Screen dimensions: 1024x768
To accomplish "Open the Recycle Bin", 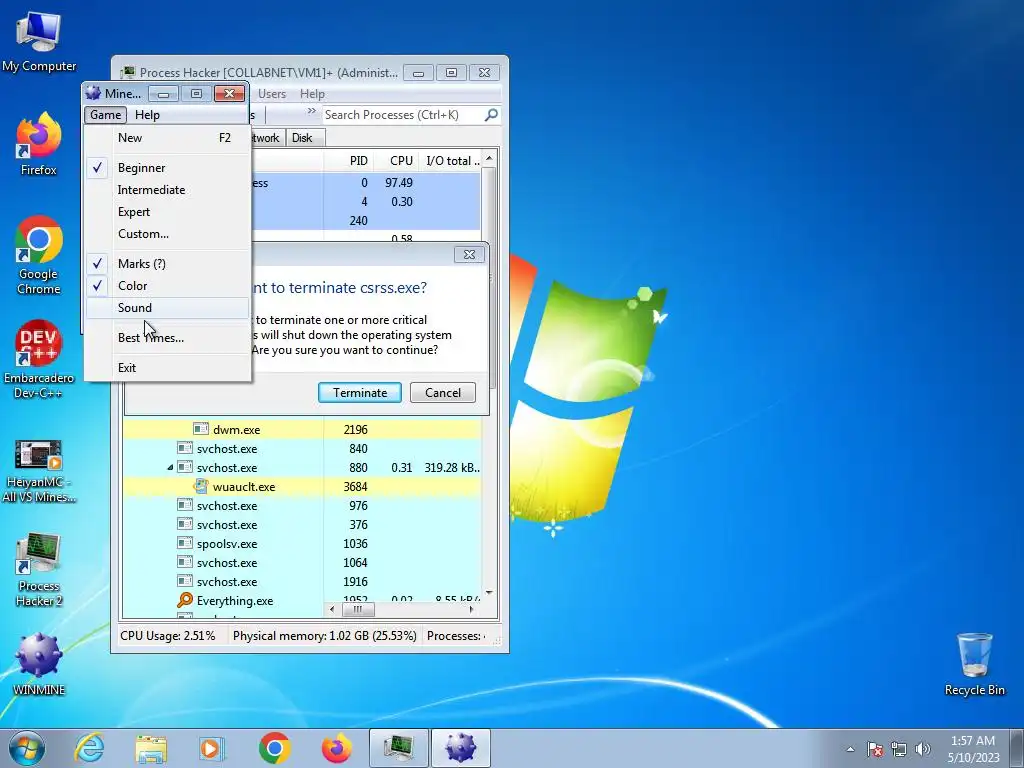I will click(x=974, y=665).
